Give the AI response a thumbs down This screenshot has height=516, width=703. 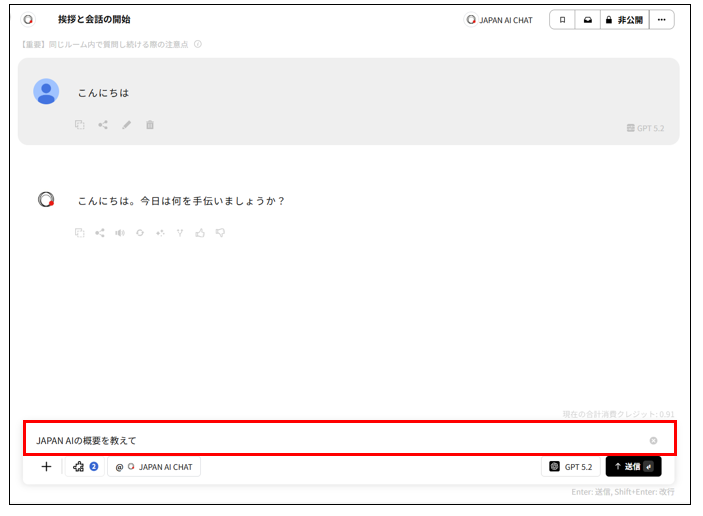pyautogui.click(x=220, y=233)
